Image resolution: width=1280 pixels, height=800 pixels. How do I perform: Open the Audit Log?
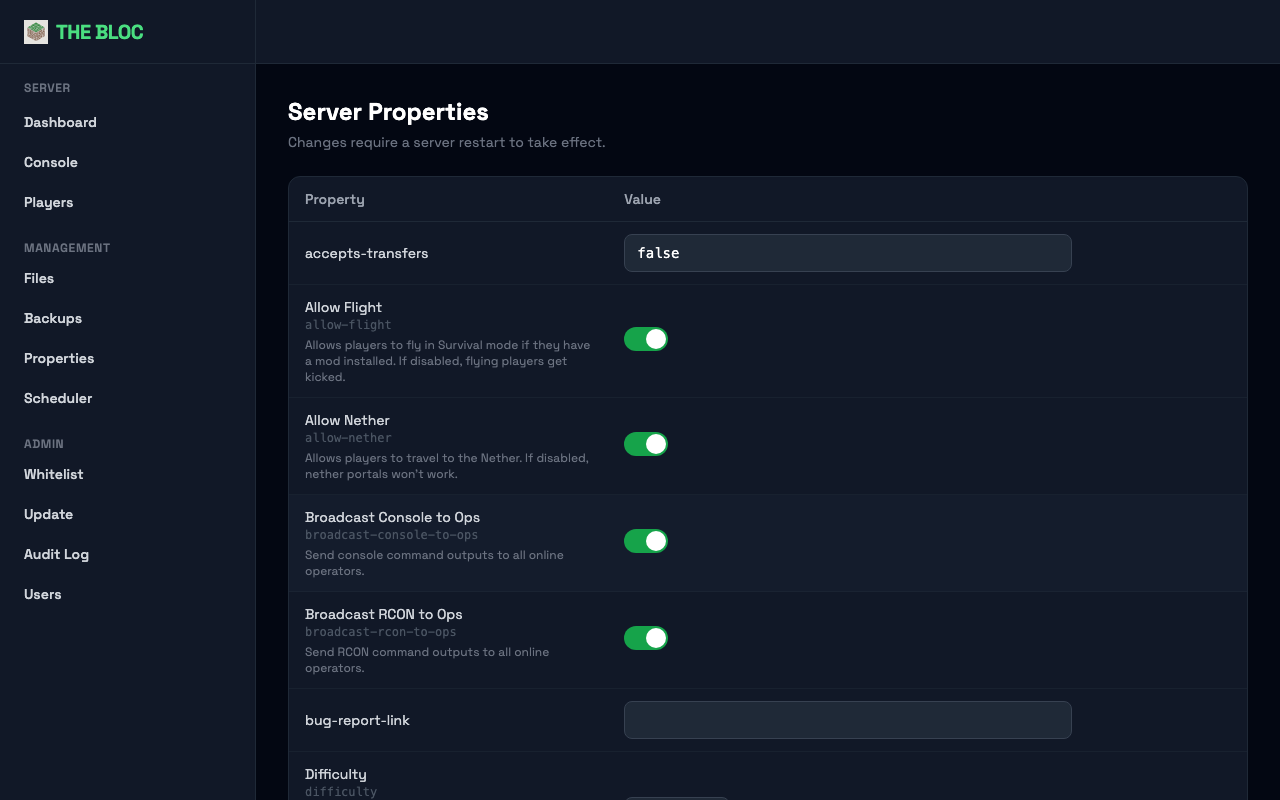pyautogui.click(x=56, y=554)
